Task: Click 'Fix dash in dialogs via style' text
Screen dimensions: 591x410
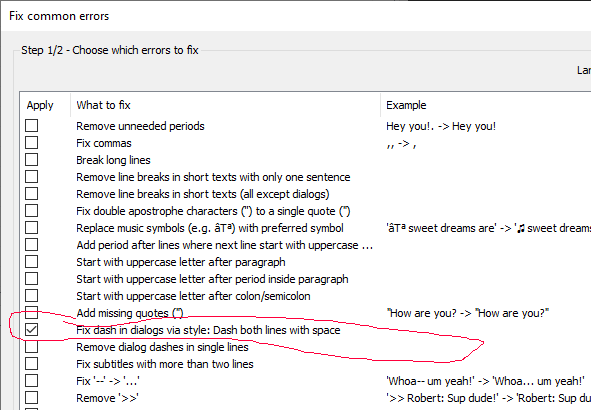Action: 208,330
